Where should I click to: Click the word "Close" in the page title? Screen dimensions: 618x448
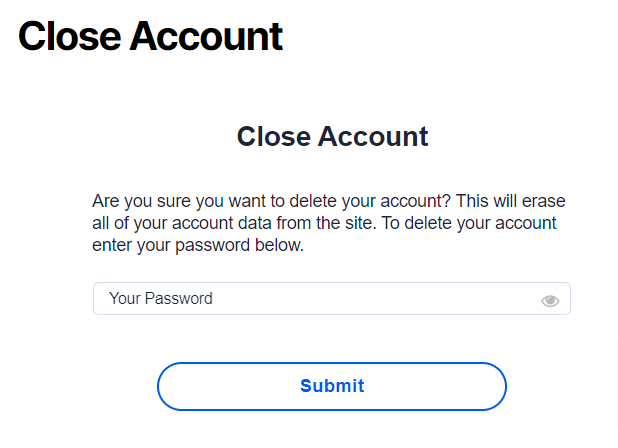[69, 36]
